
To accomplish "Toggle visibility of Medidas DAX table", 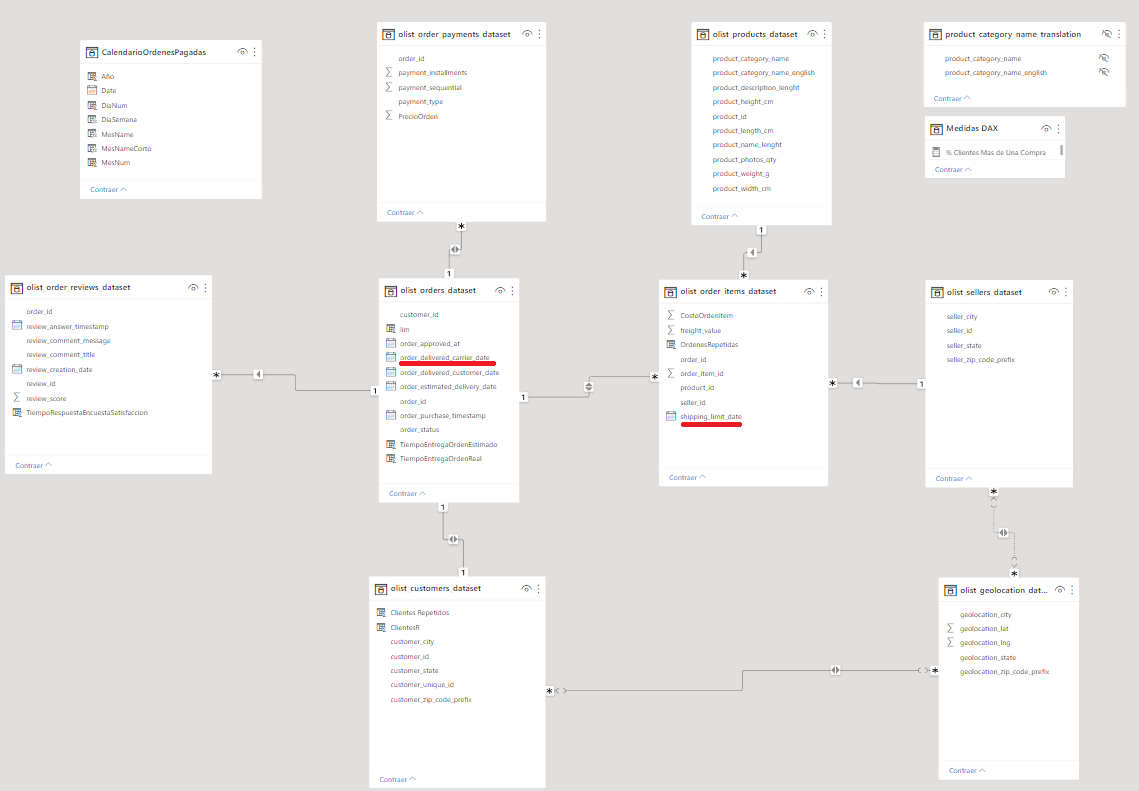I will tap(1046, 128).
